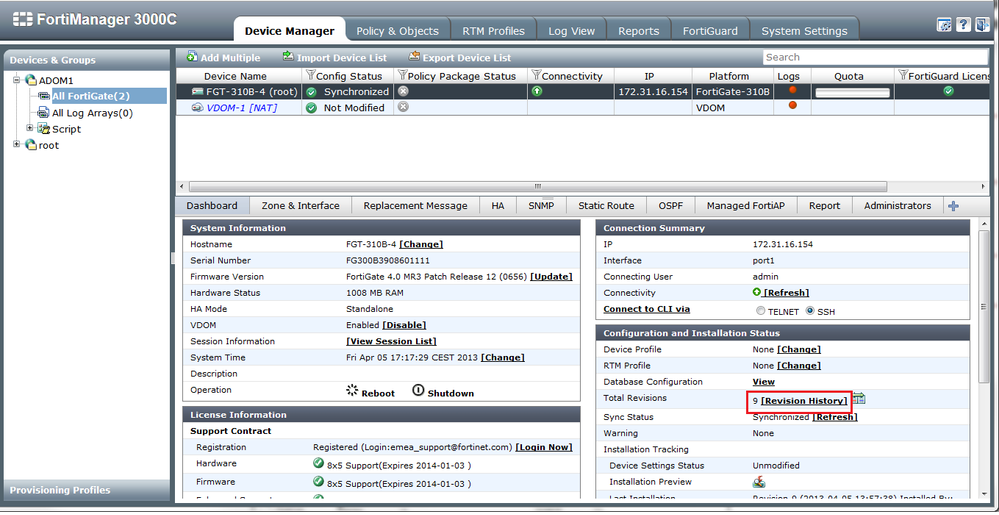Click the Config Status filter funnel

311,76
